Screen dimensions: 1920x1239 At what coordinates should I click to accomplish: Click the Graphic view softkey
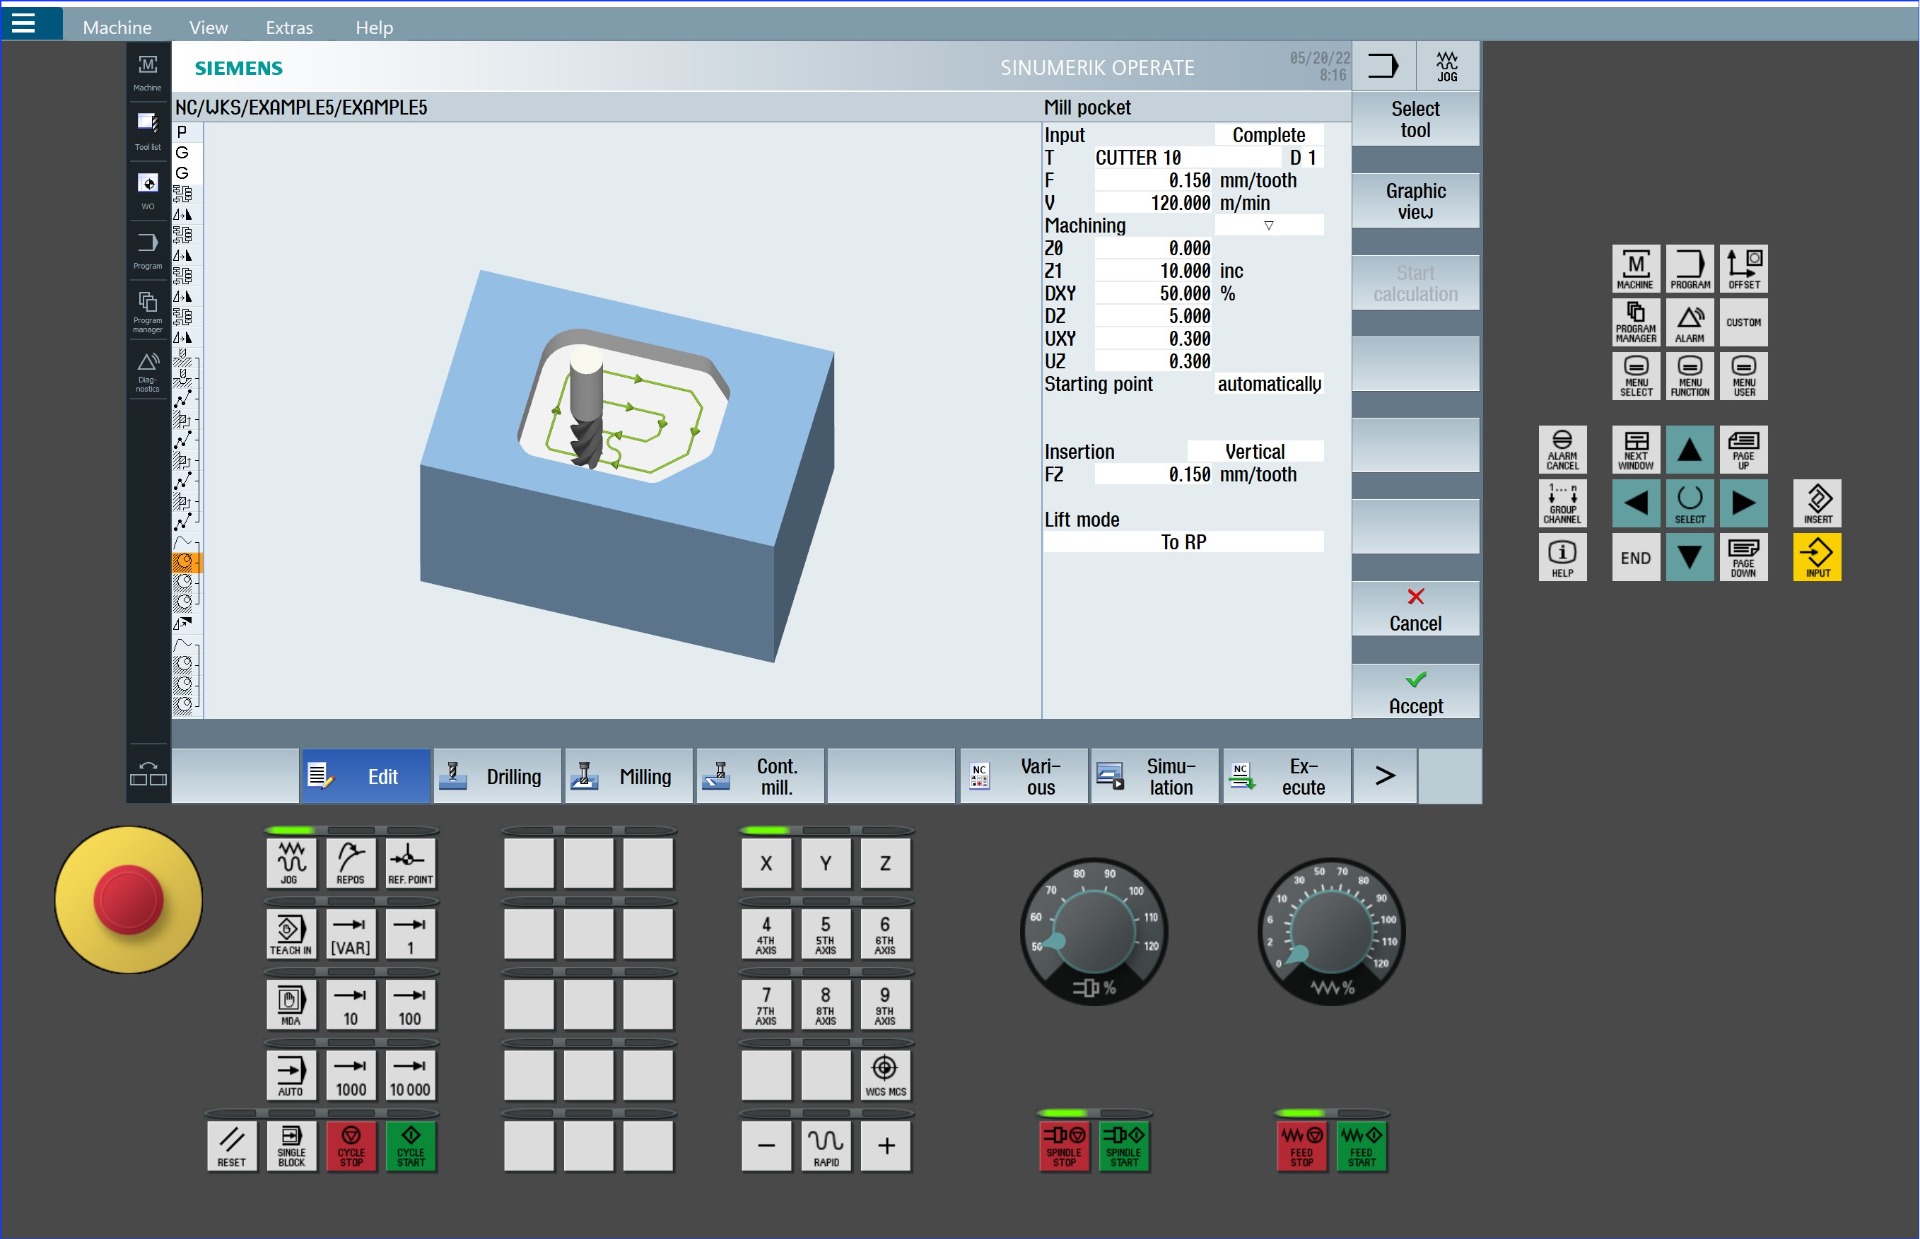(x=1416, y=201)
